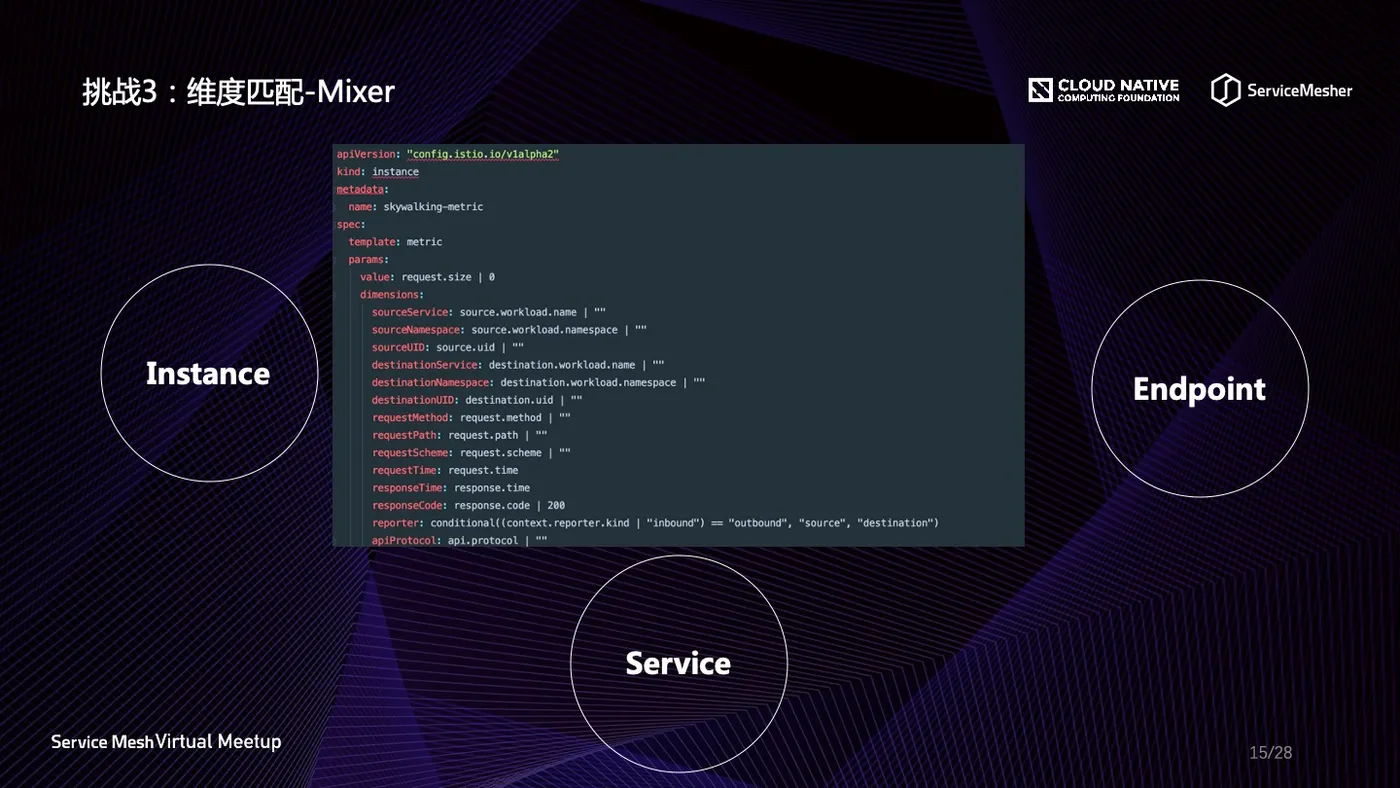Click the Service Mesh Virtual Meetup footer text
This screenshot has width=1400, height=788.
click(166, 741)
